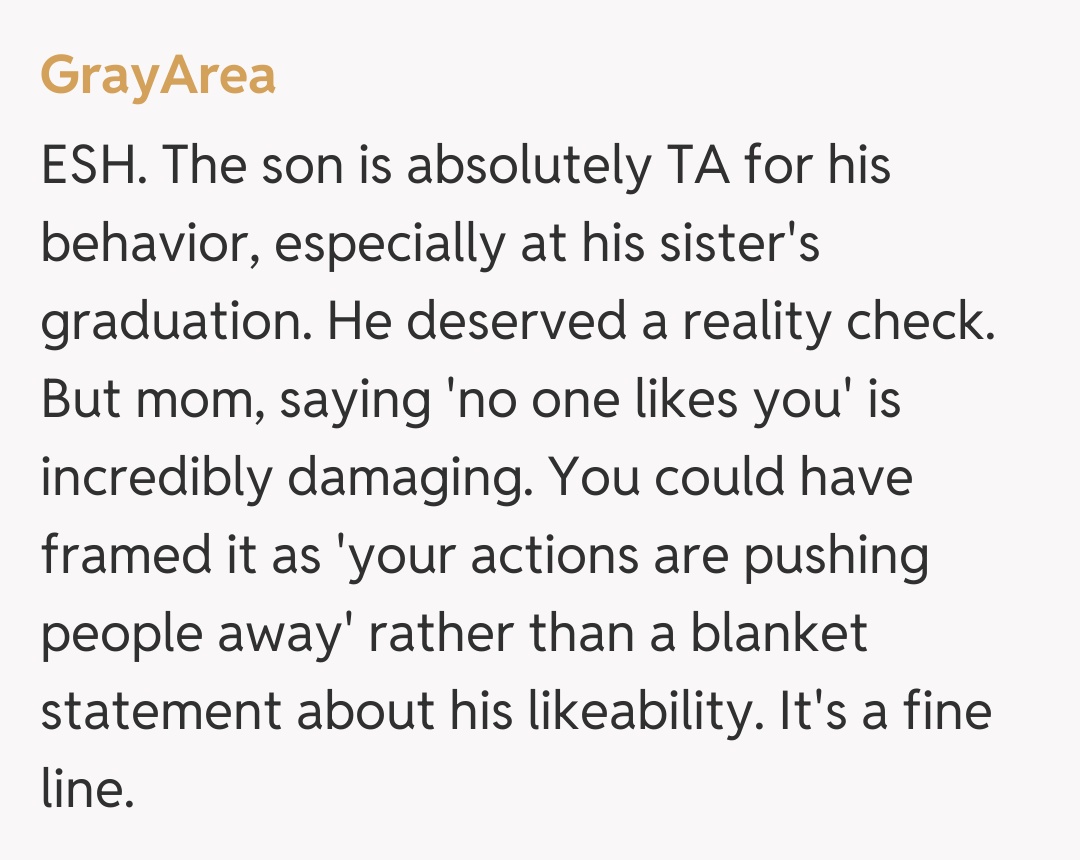The width and height of the screenshot is (1080, 860).
Task: Click the final word 'line.'
Action: coord(87,790)
